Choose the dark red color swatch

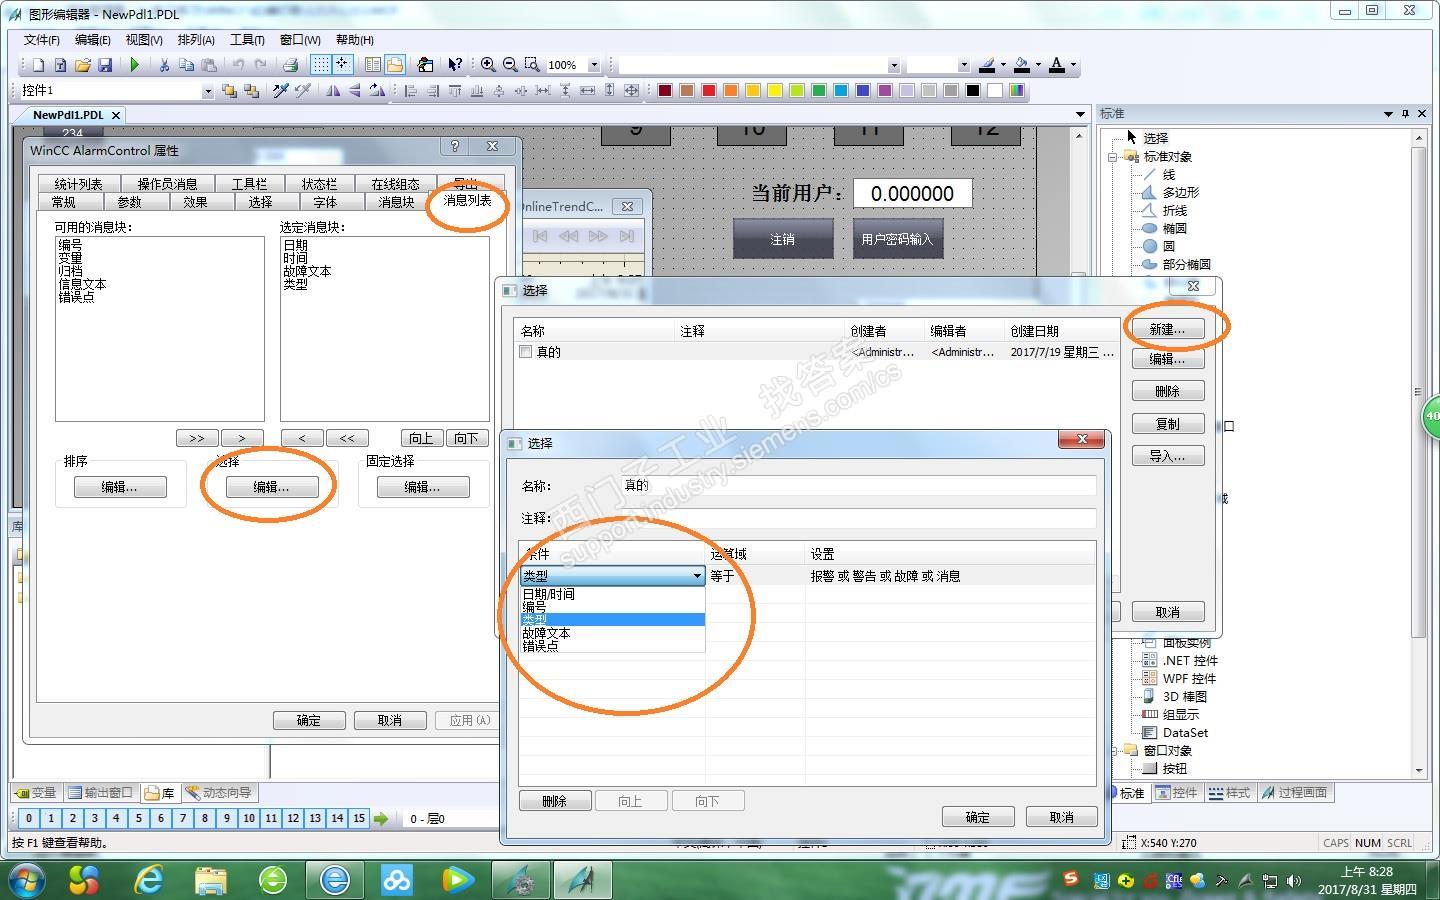pyautogui.click(x=665, y=90)
